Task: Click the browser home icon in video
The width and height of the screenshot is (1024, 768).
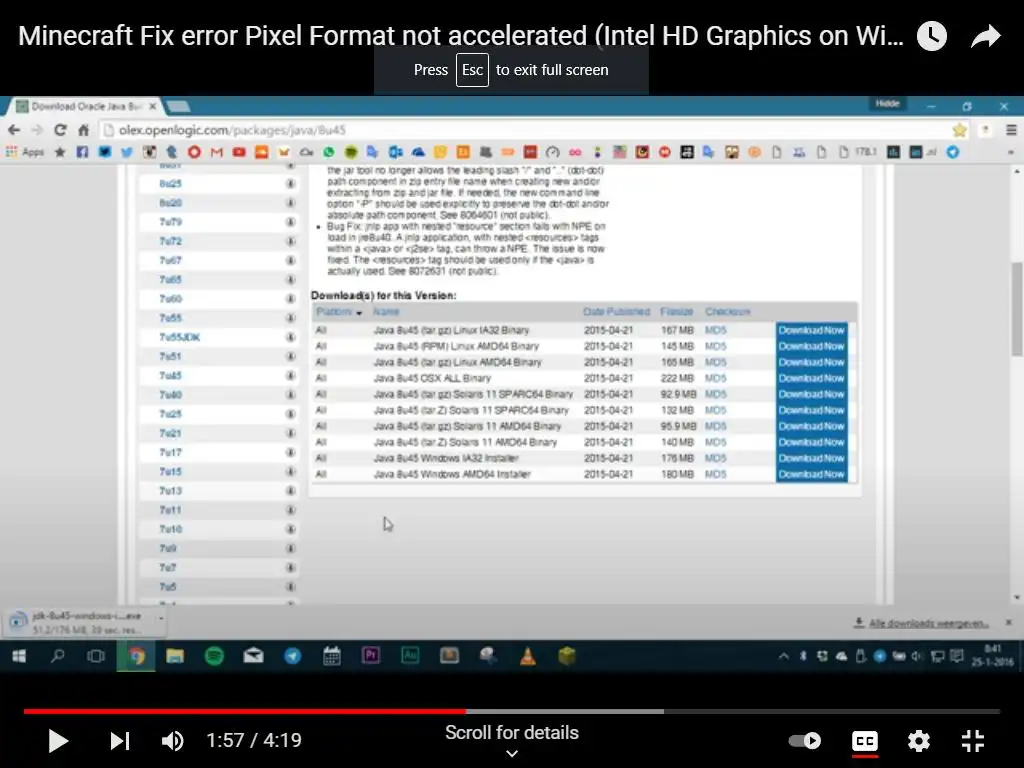Action: [x=83, y=130]
